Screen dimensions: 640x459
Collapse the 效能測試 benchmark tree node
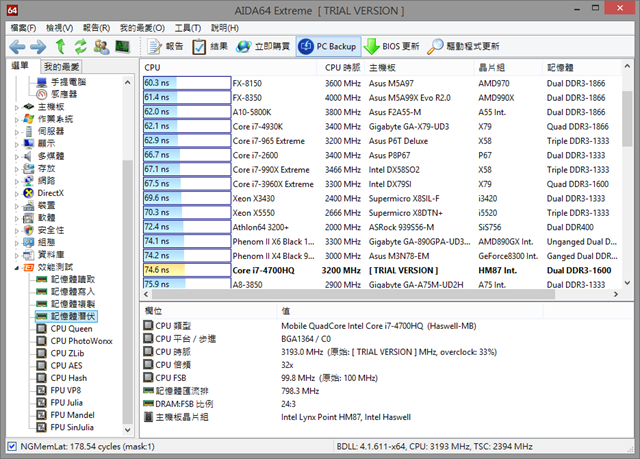coord(17,268)
